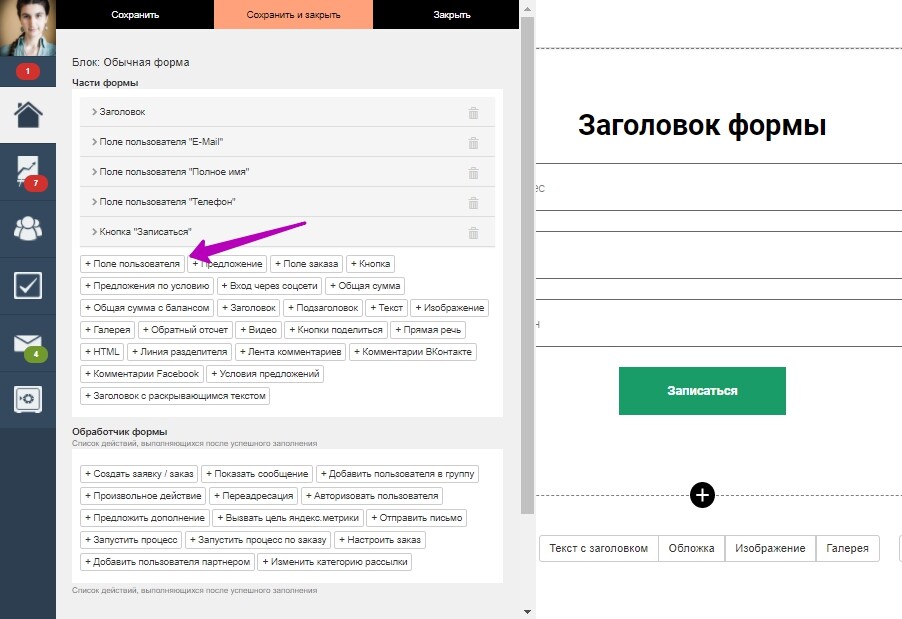Select "Текст с заголовком" block type
This screenshot has height=619, width=902.
tap(598, 548)
